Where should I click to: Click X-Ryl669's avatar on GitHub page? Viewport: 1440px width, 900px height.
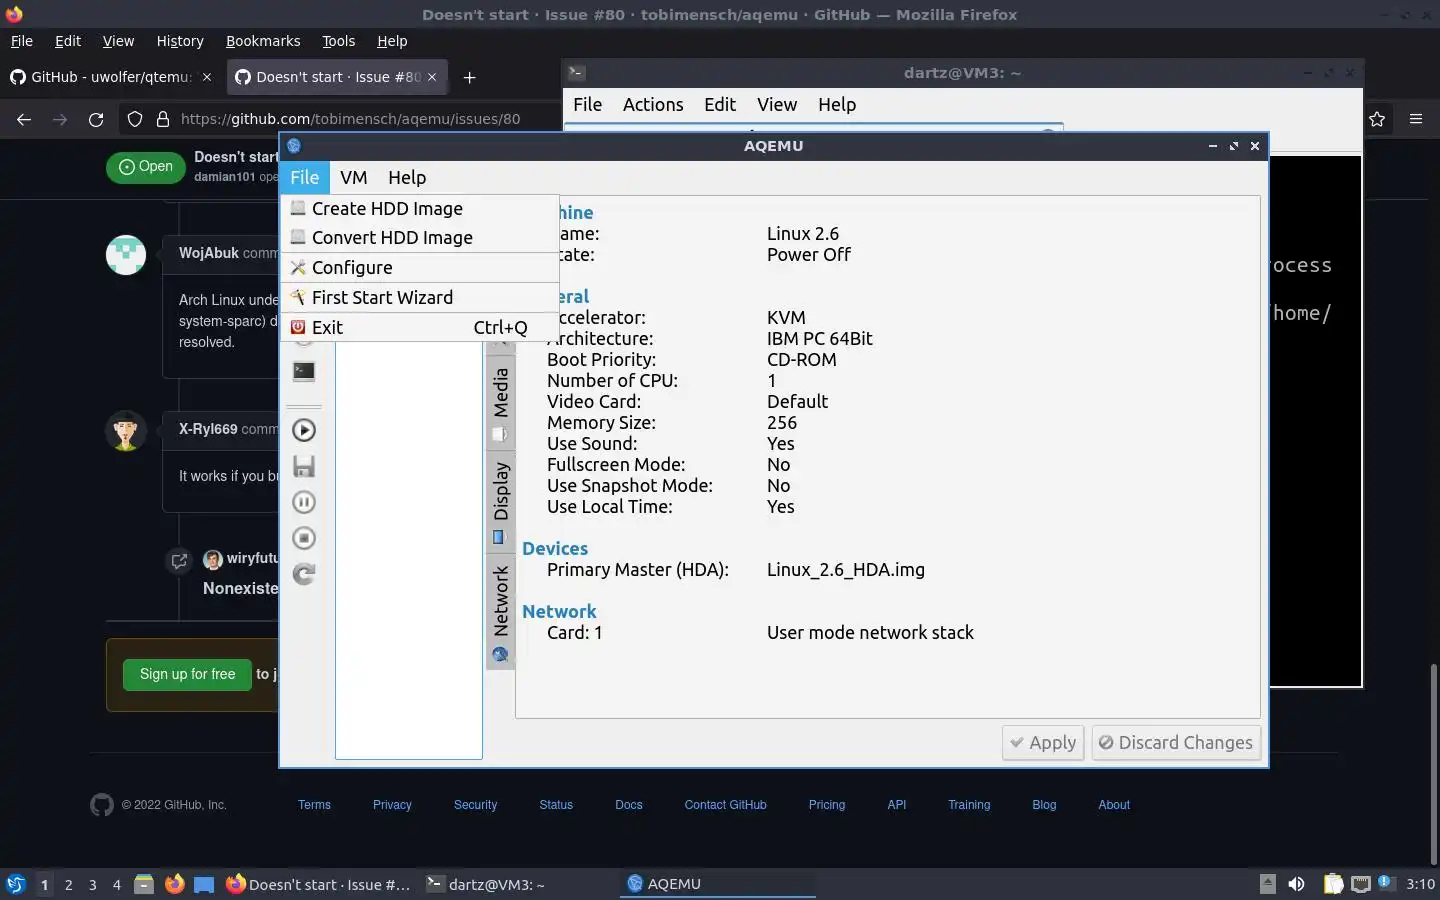coord(126,430)
